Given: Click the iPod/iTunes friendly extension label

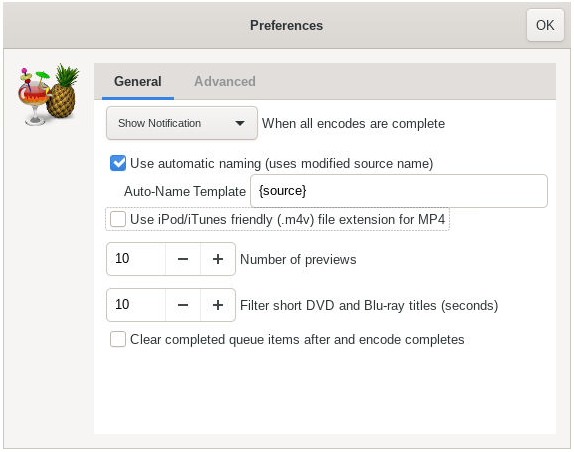Looking at the screenshot, I should 287,219.
